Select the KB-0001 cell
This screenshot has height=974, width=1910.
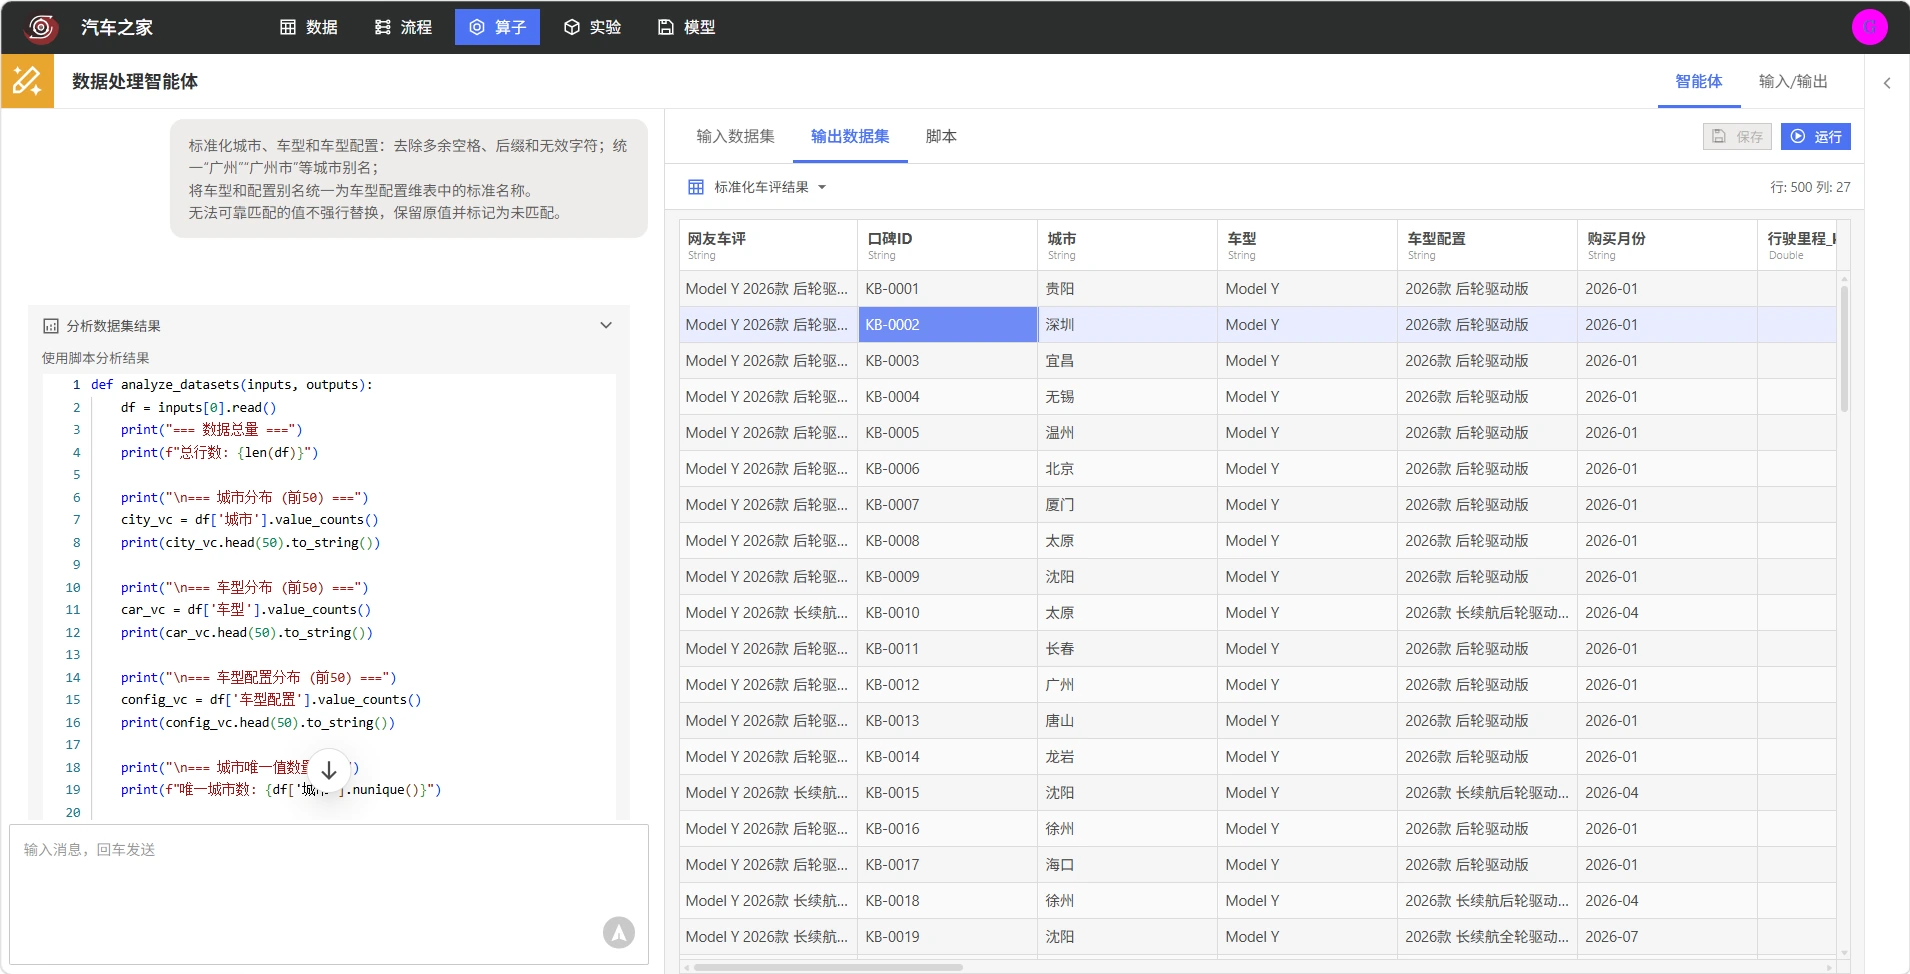tap(948, 289)
